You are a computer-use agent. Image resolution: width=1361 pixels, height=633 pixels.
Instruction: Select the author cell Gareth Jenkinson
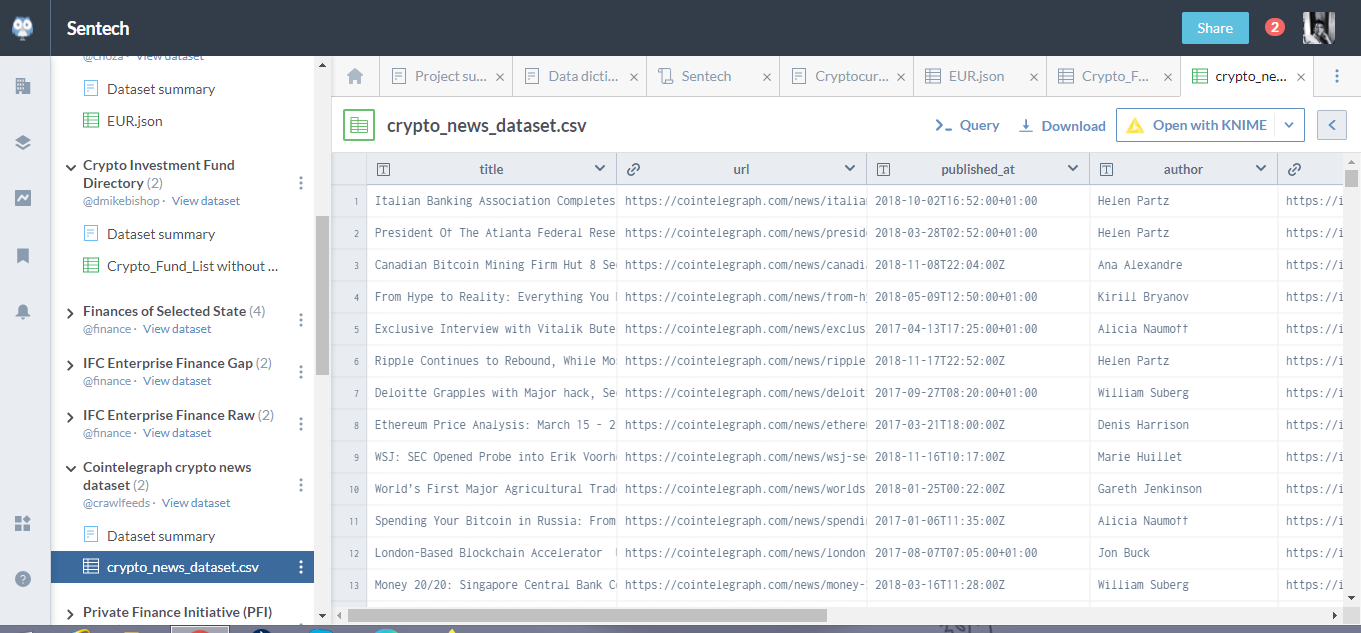pos(1184,489)
